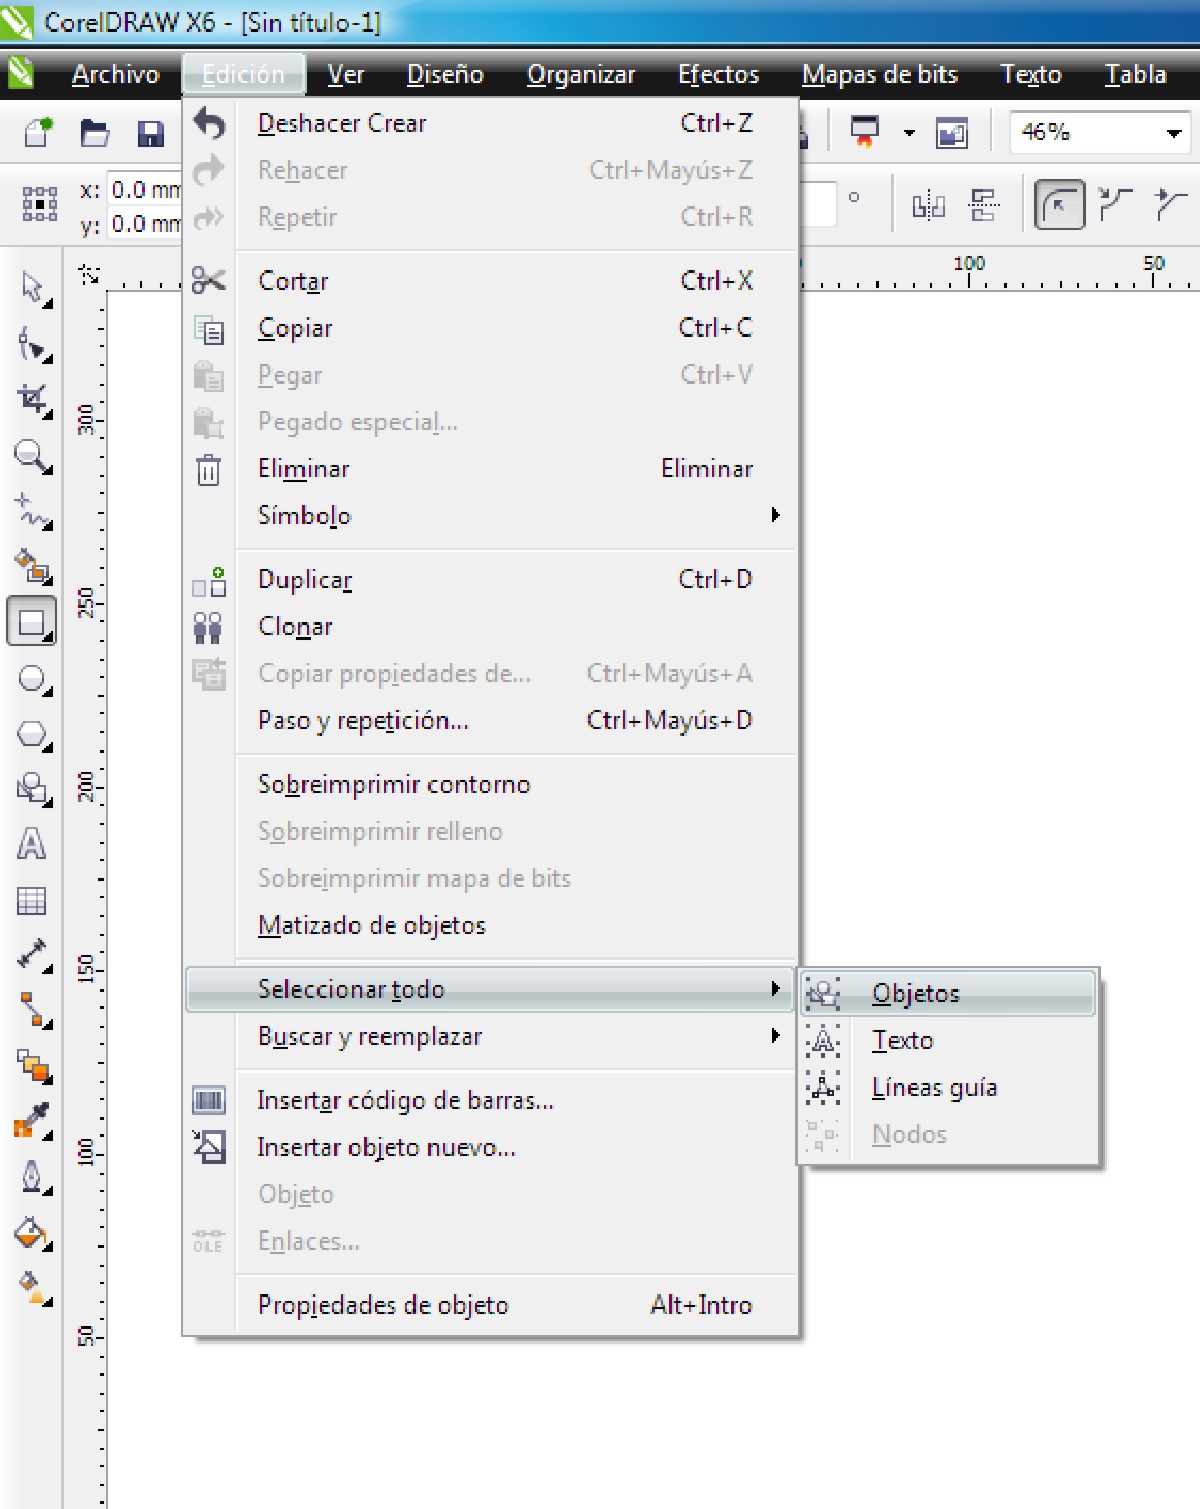Image resolution: width=1200 pixels, height=1509 pixels.
Task: Select the Table tool
Action: click(33, 901)
